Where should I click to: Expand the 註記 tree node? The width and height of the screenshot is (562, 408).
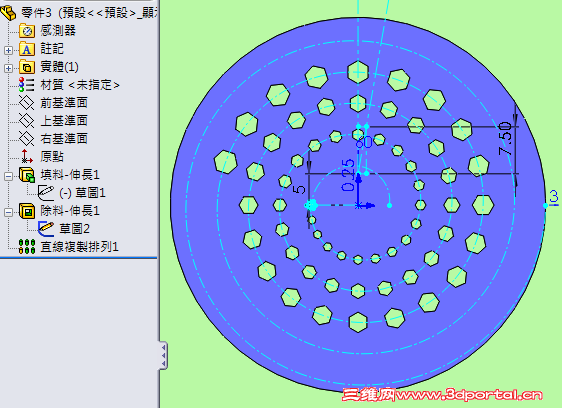[x=8, y=50]
